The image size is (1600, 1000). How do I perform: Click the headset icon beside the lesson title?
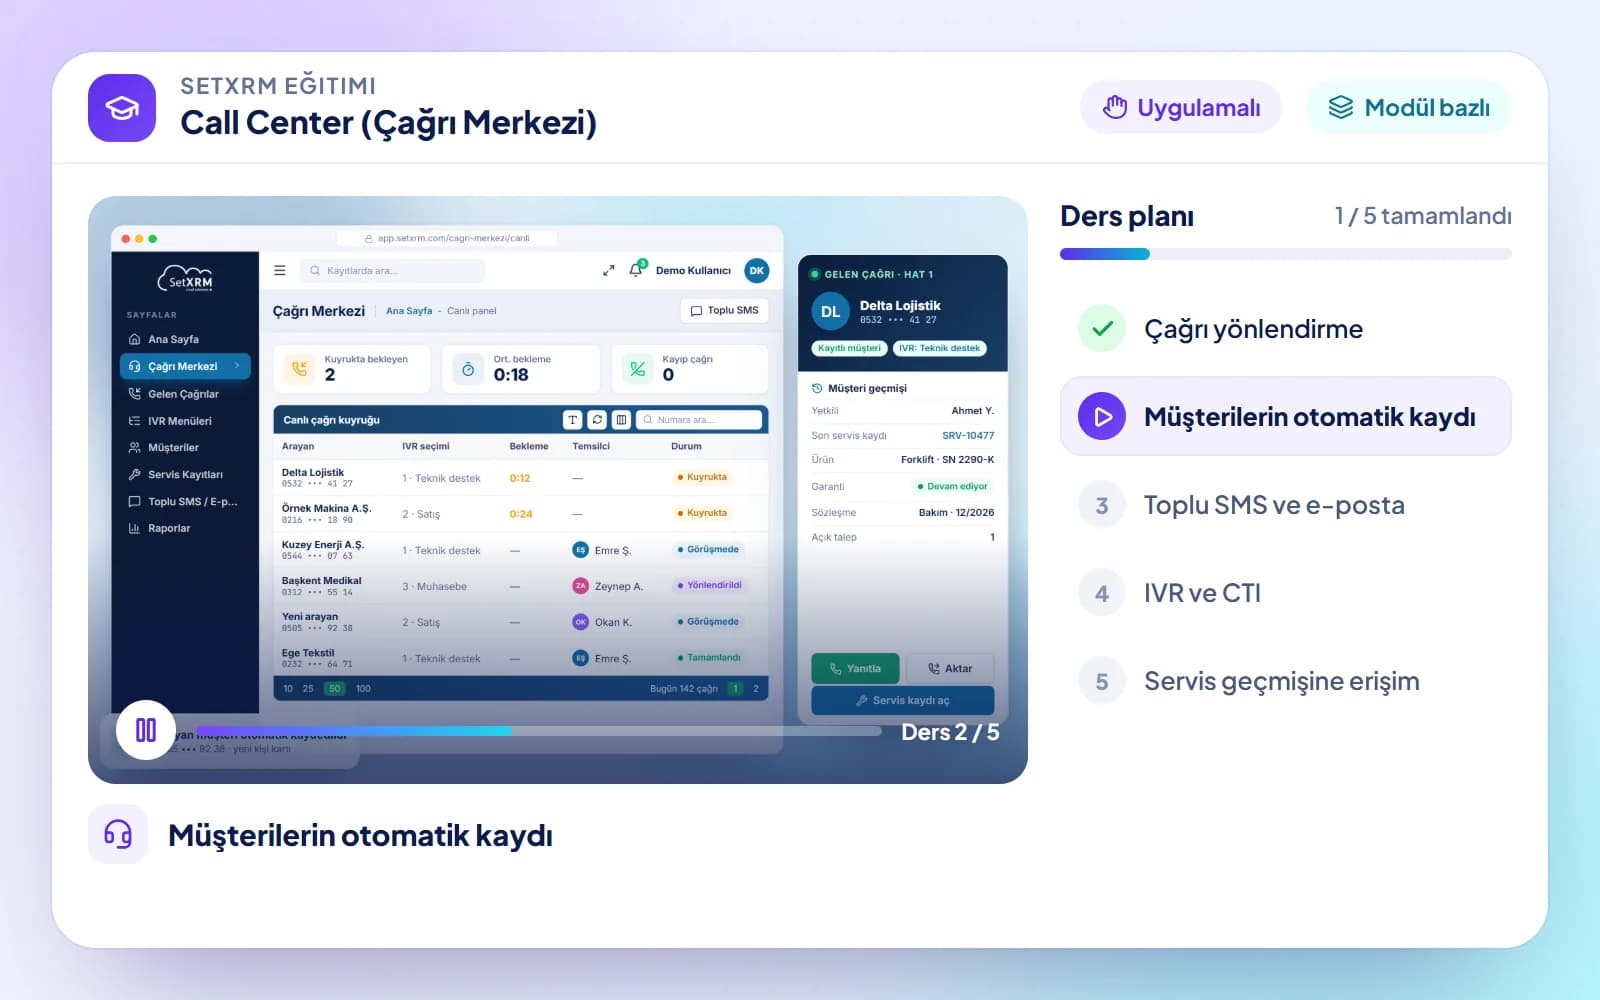pyautogui.click(x=118, y=834)
